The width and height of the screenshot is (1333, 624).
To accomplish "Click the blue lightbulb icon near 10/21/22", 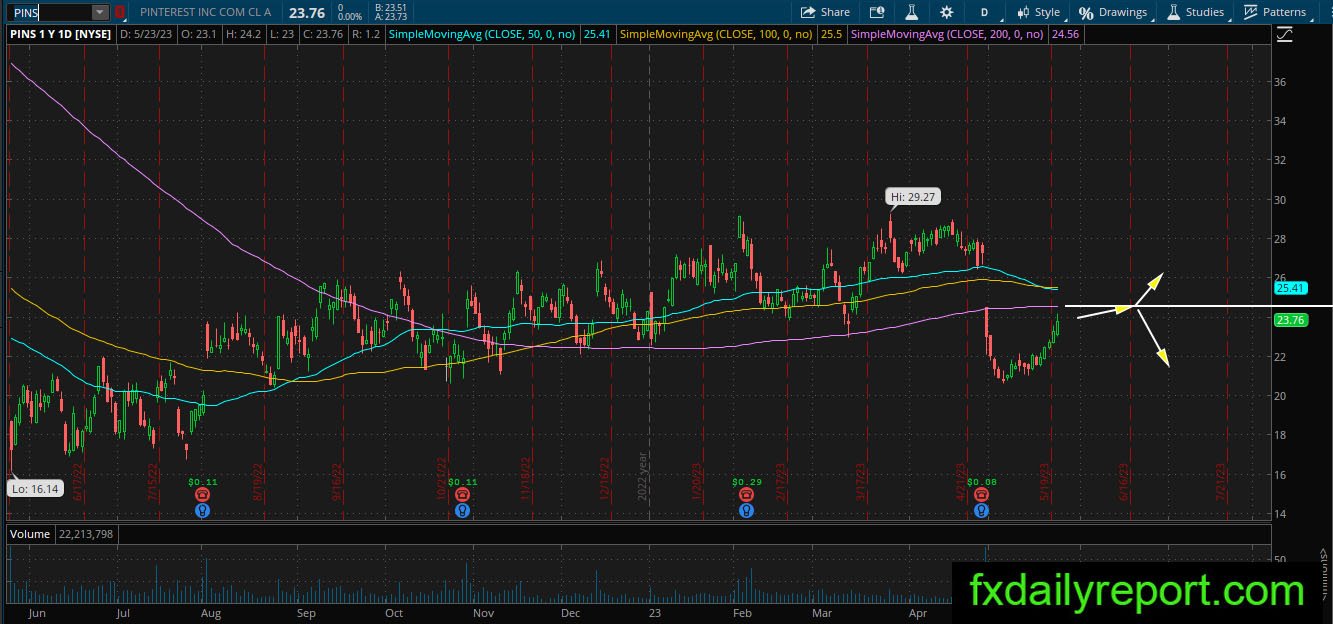I will (x=462, y=510).
